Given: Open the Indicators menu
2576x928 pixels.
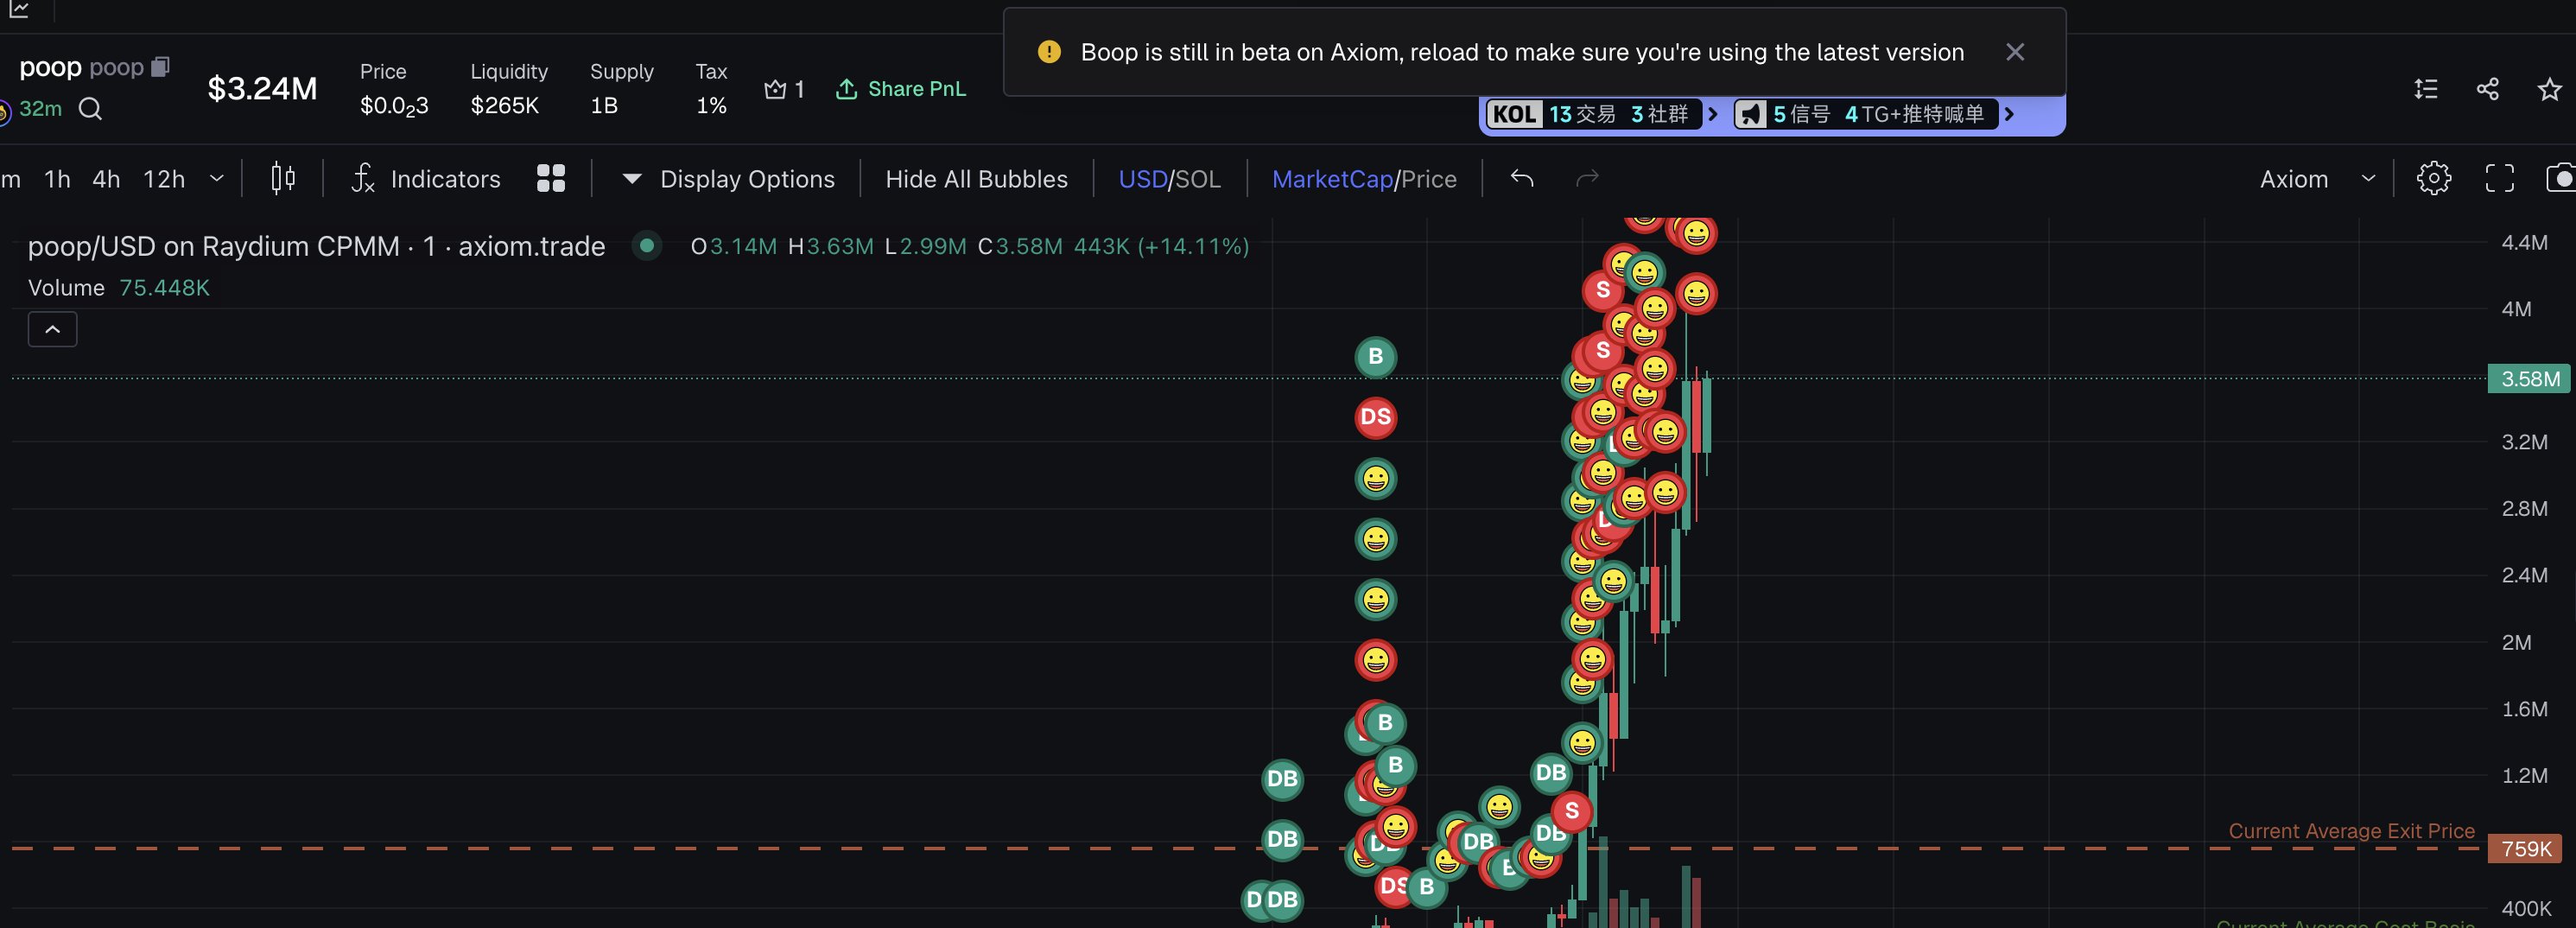Looking at the screenshot, I should (426, 179).
